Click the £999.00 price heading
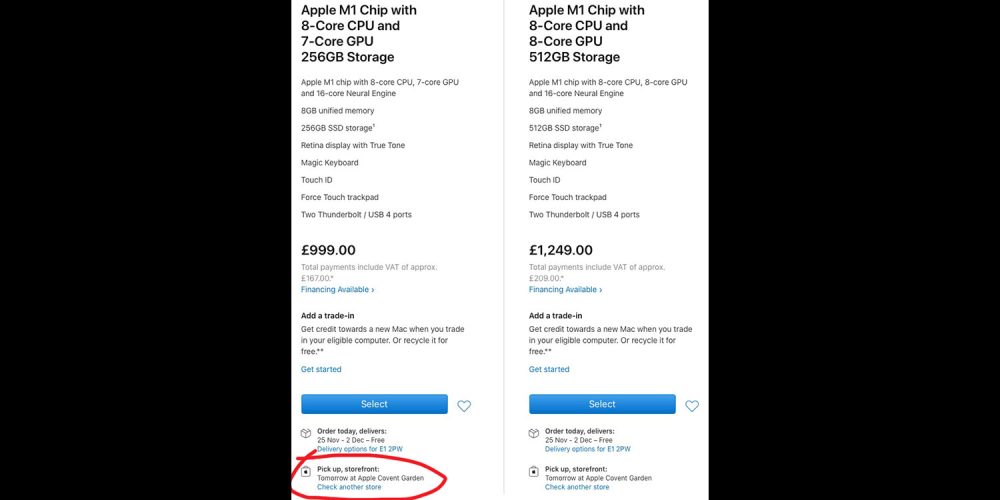This screenshot has width=1000, height=500. coord(328,250)
